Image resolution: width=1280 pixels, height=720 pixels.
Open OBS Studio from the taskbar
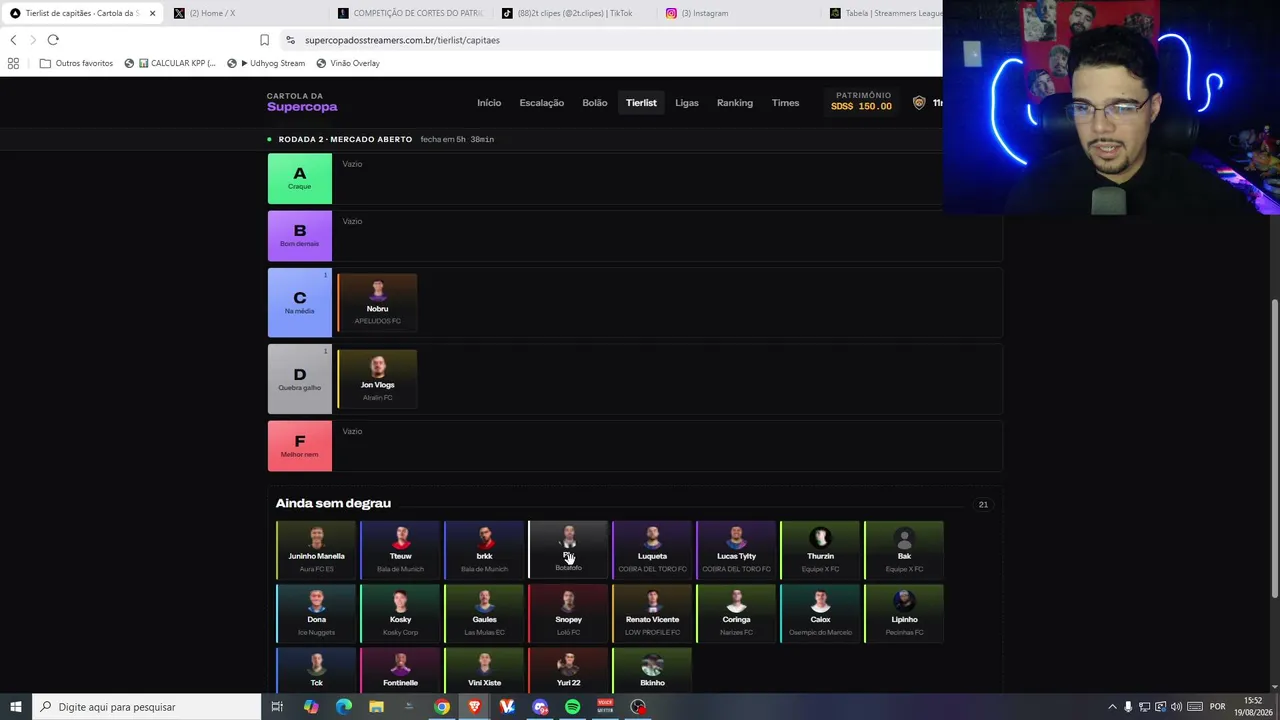click(638, 707)
